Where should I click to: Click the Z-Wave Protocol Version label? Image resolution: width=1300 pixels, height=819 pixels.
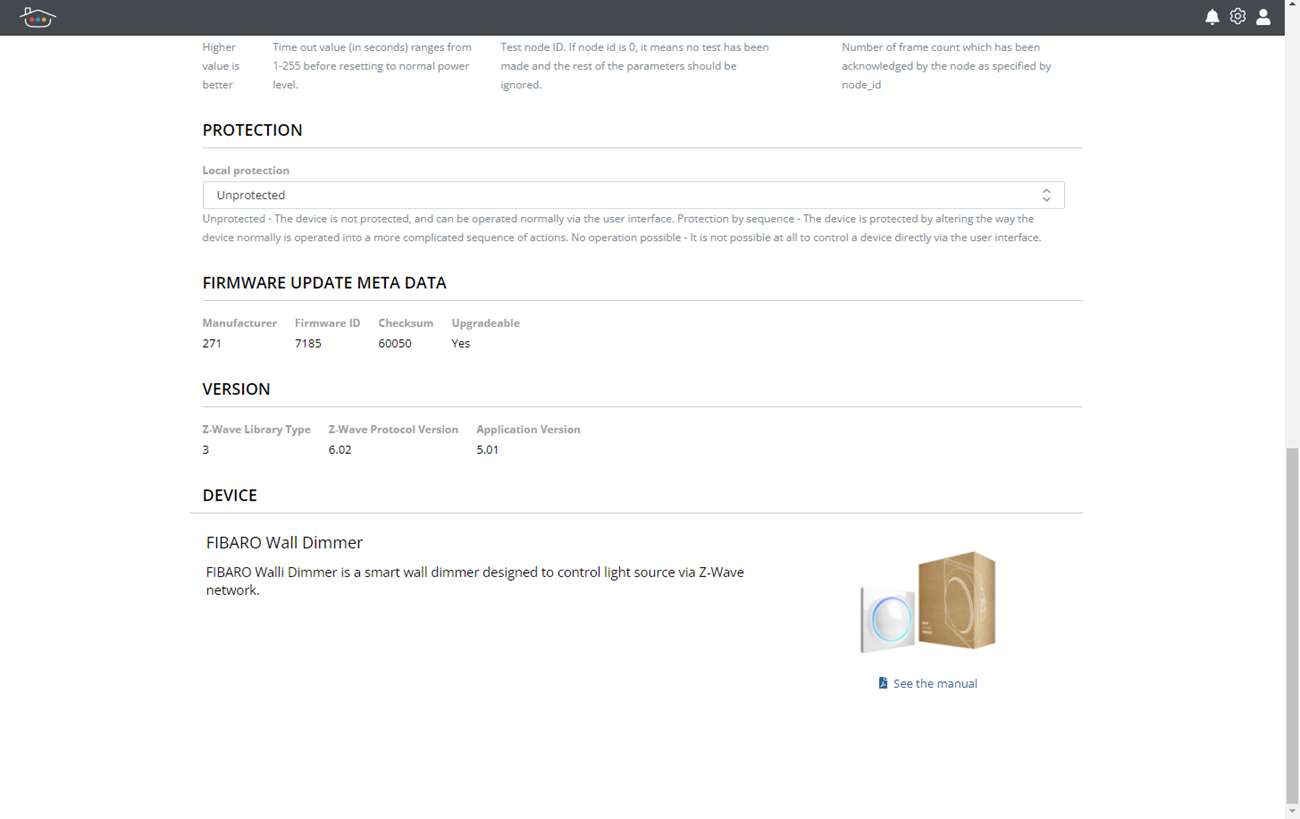coord(393,430)
